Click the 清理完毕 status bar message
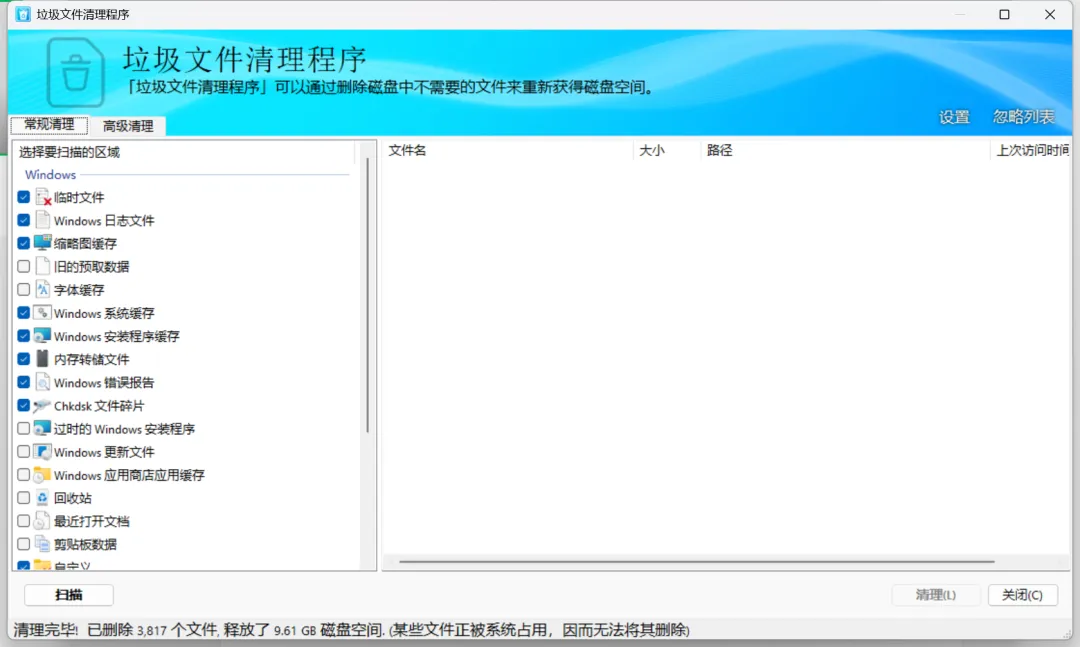Screen dimensions: 1080x647 pos(351,630)
